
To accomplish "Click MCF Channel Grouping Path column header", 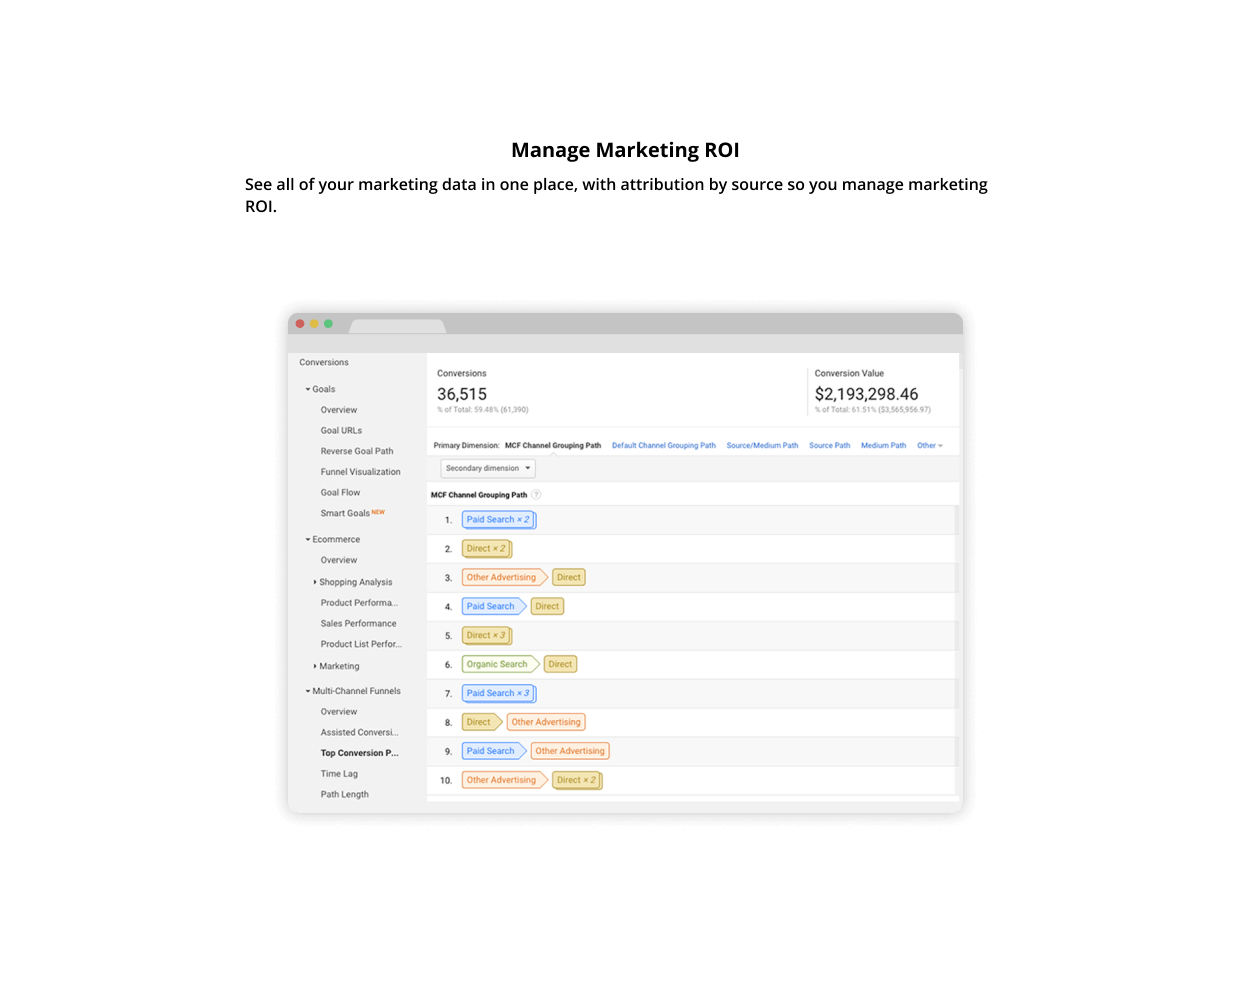I will click(479, 495).
